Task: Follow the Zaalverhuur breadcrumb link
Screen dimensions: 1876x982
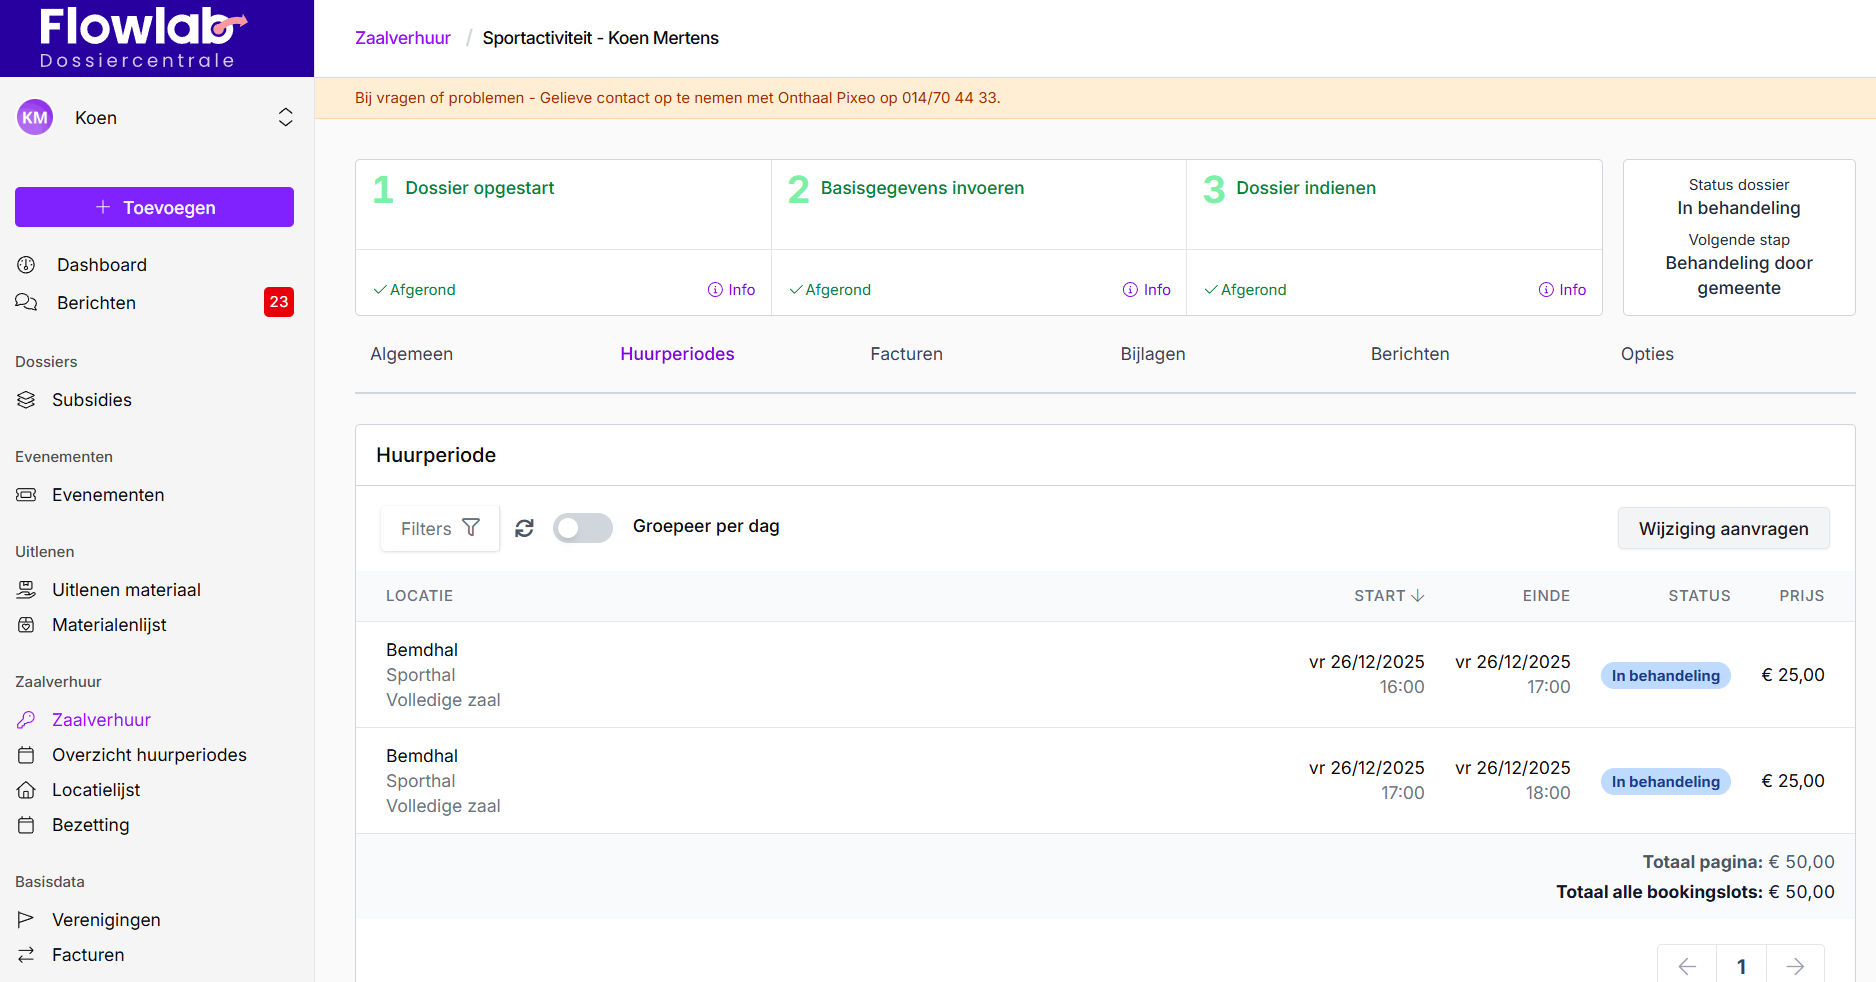Action: (x=403, y=38)
